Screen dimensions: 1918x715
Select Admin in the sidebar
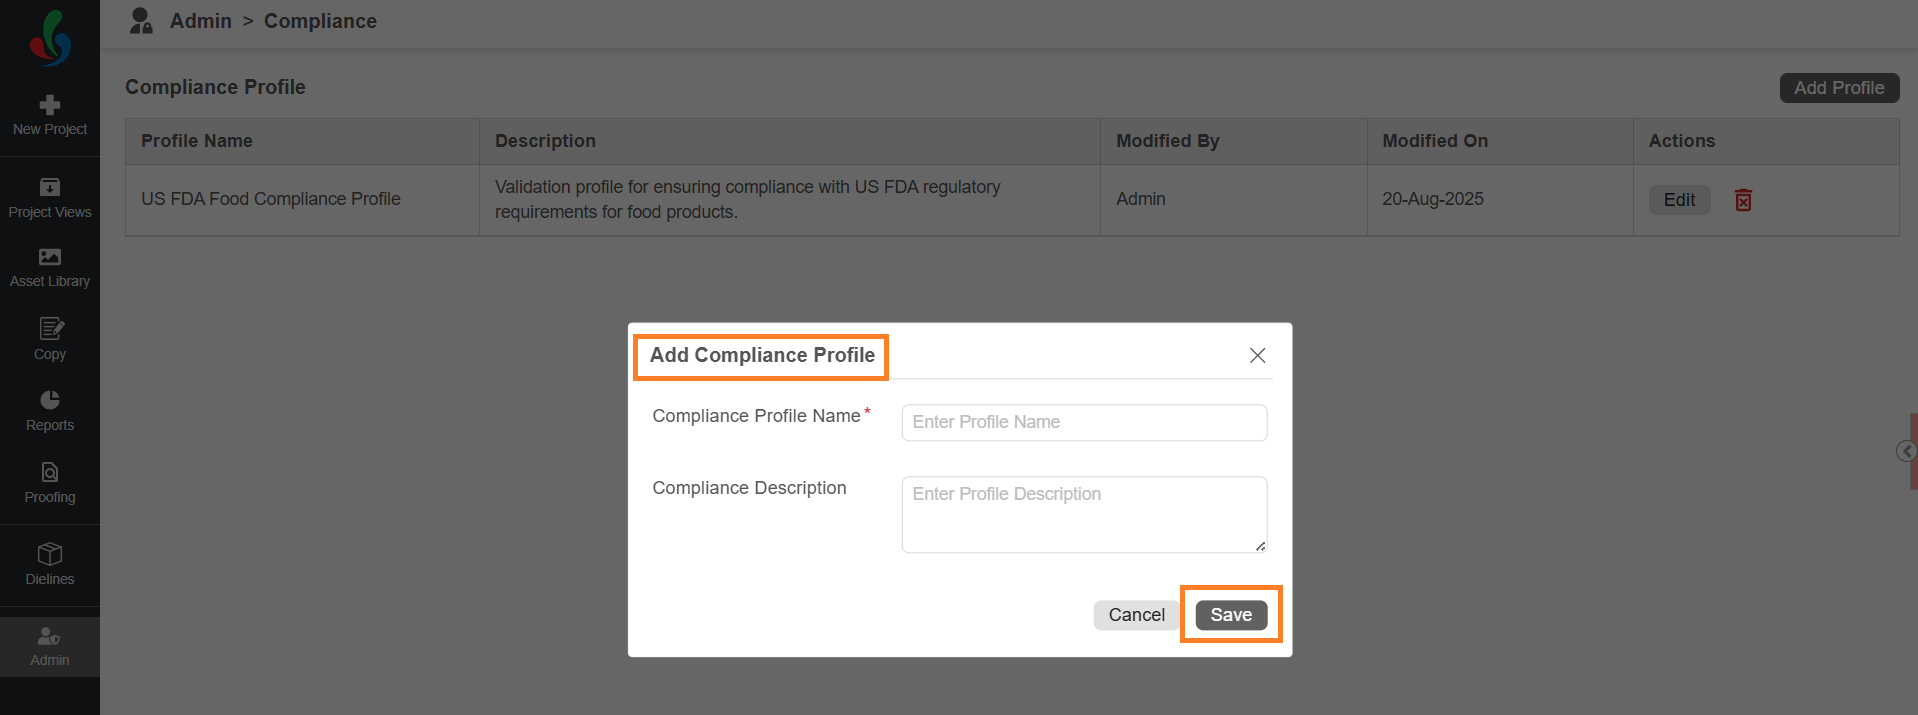click(50, 646)
